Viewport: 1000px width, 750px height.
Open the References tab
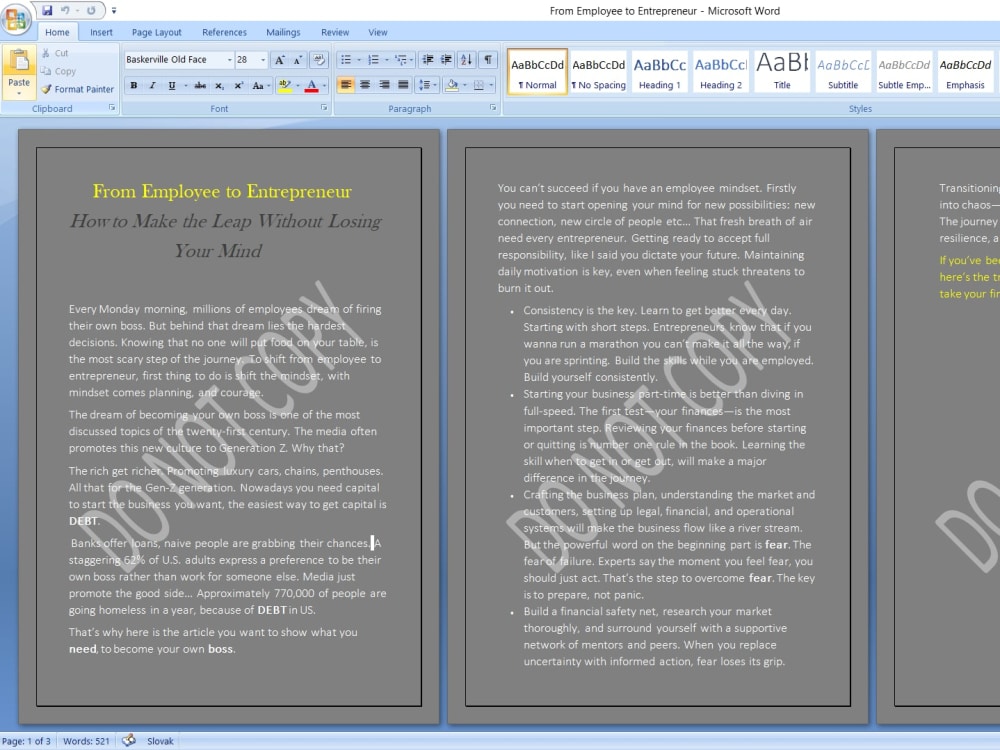pyautogui.click(x=224, y=32)
